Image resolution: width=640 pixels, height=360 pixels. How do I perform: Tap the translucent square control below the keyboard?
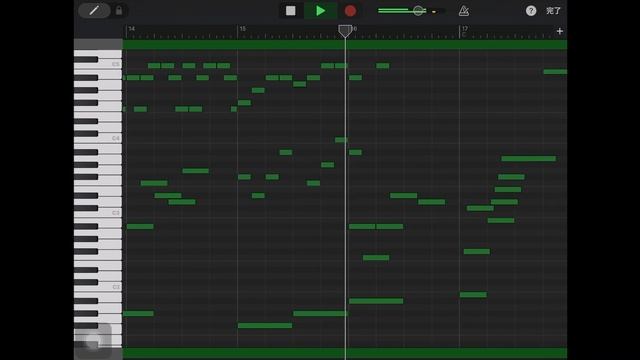(x=93, y=340)
